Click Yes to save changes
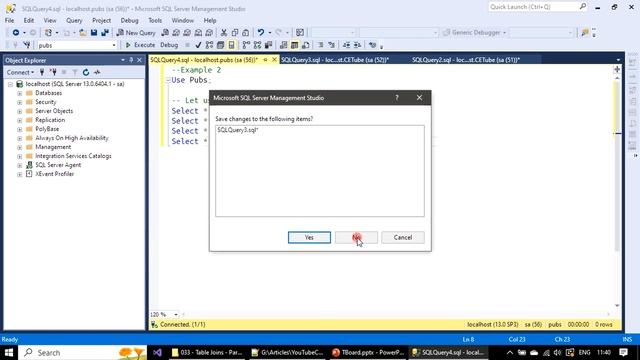The image size is (640, 360). [x=309, y=237]
